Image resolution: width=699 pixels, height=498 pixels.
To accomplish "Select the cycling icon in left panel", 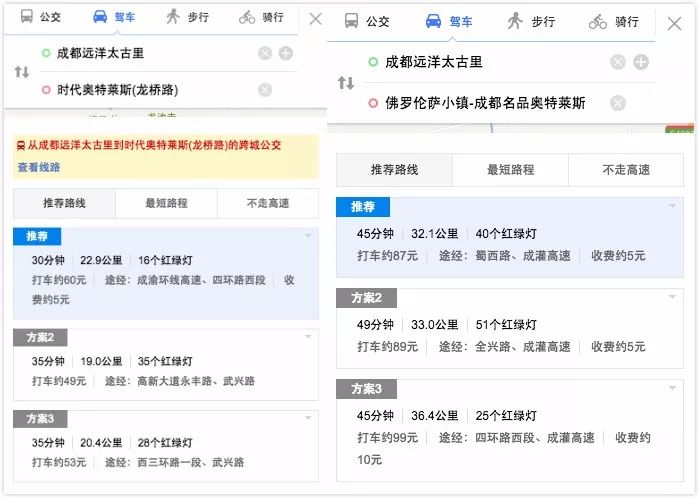I will coord(247,17).
